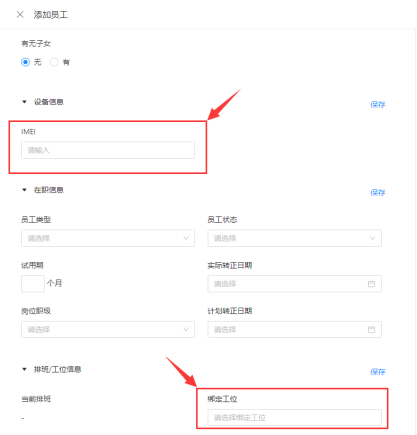This screenshot has height=435, width=417.
Task: Collapse the 设备信息 section triangle
Action: (x=24, y=102)
